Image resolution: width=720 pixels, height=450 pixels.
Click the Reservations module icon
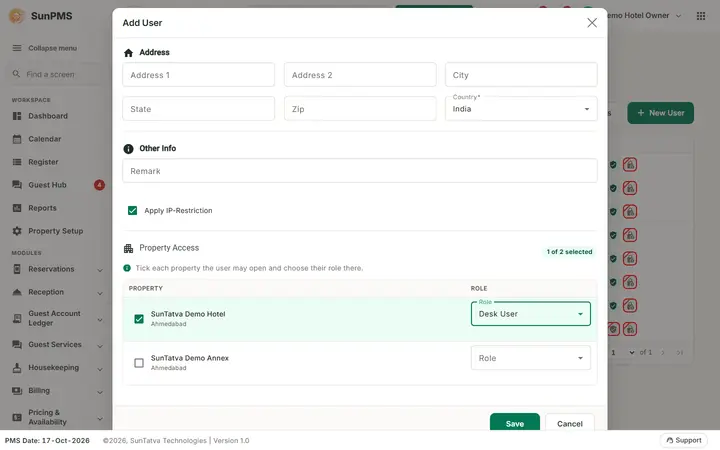pos(17,269)
